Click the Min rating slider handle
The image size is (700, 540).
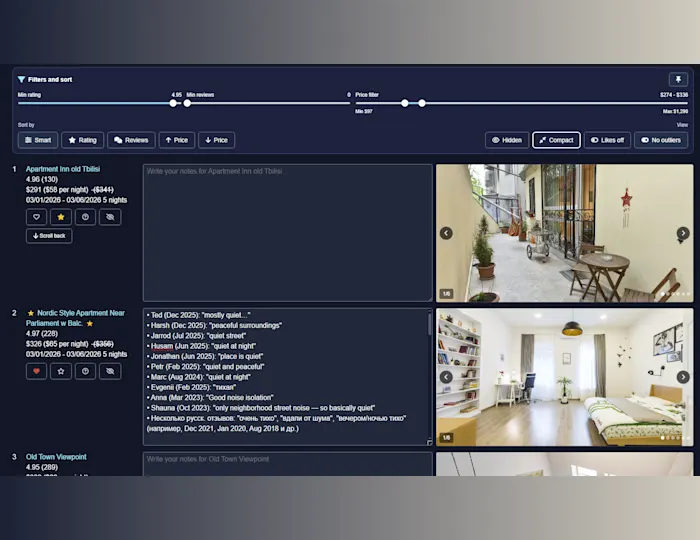[x=173, y=103]
